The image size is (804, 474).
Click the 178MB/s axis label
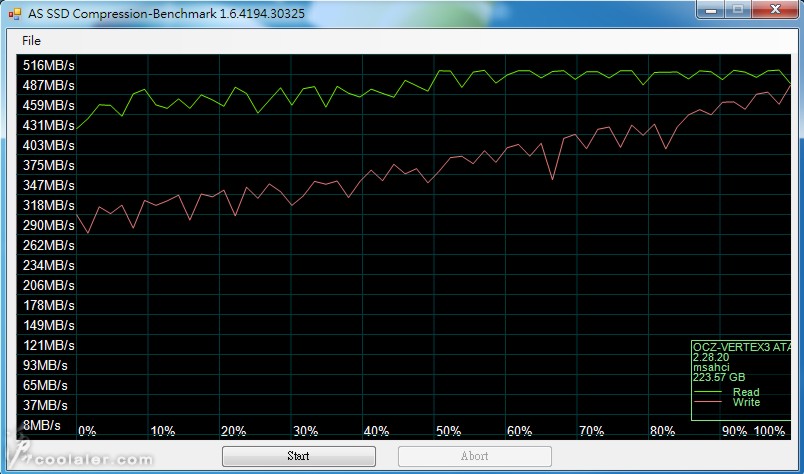pyautogui.click(x=48, y=305)
